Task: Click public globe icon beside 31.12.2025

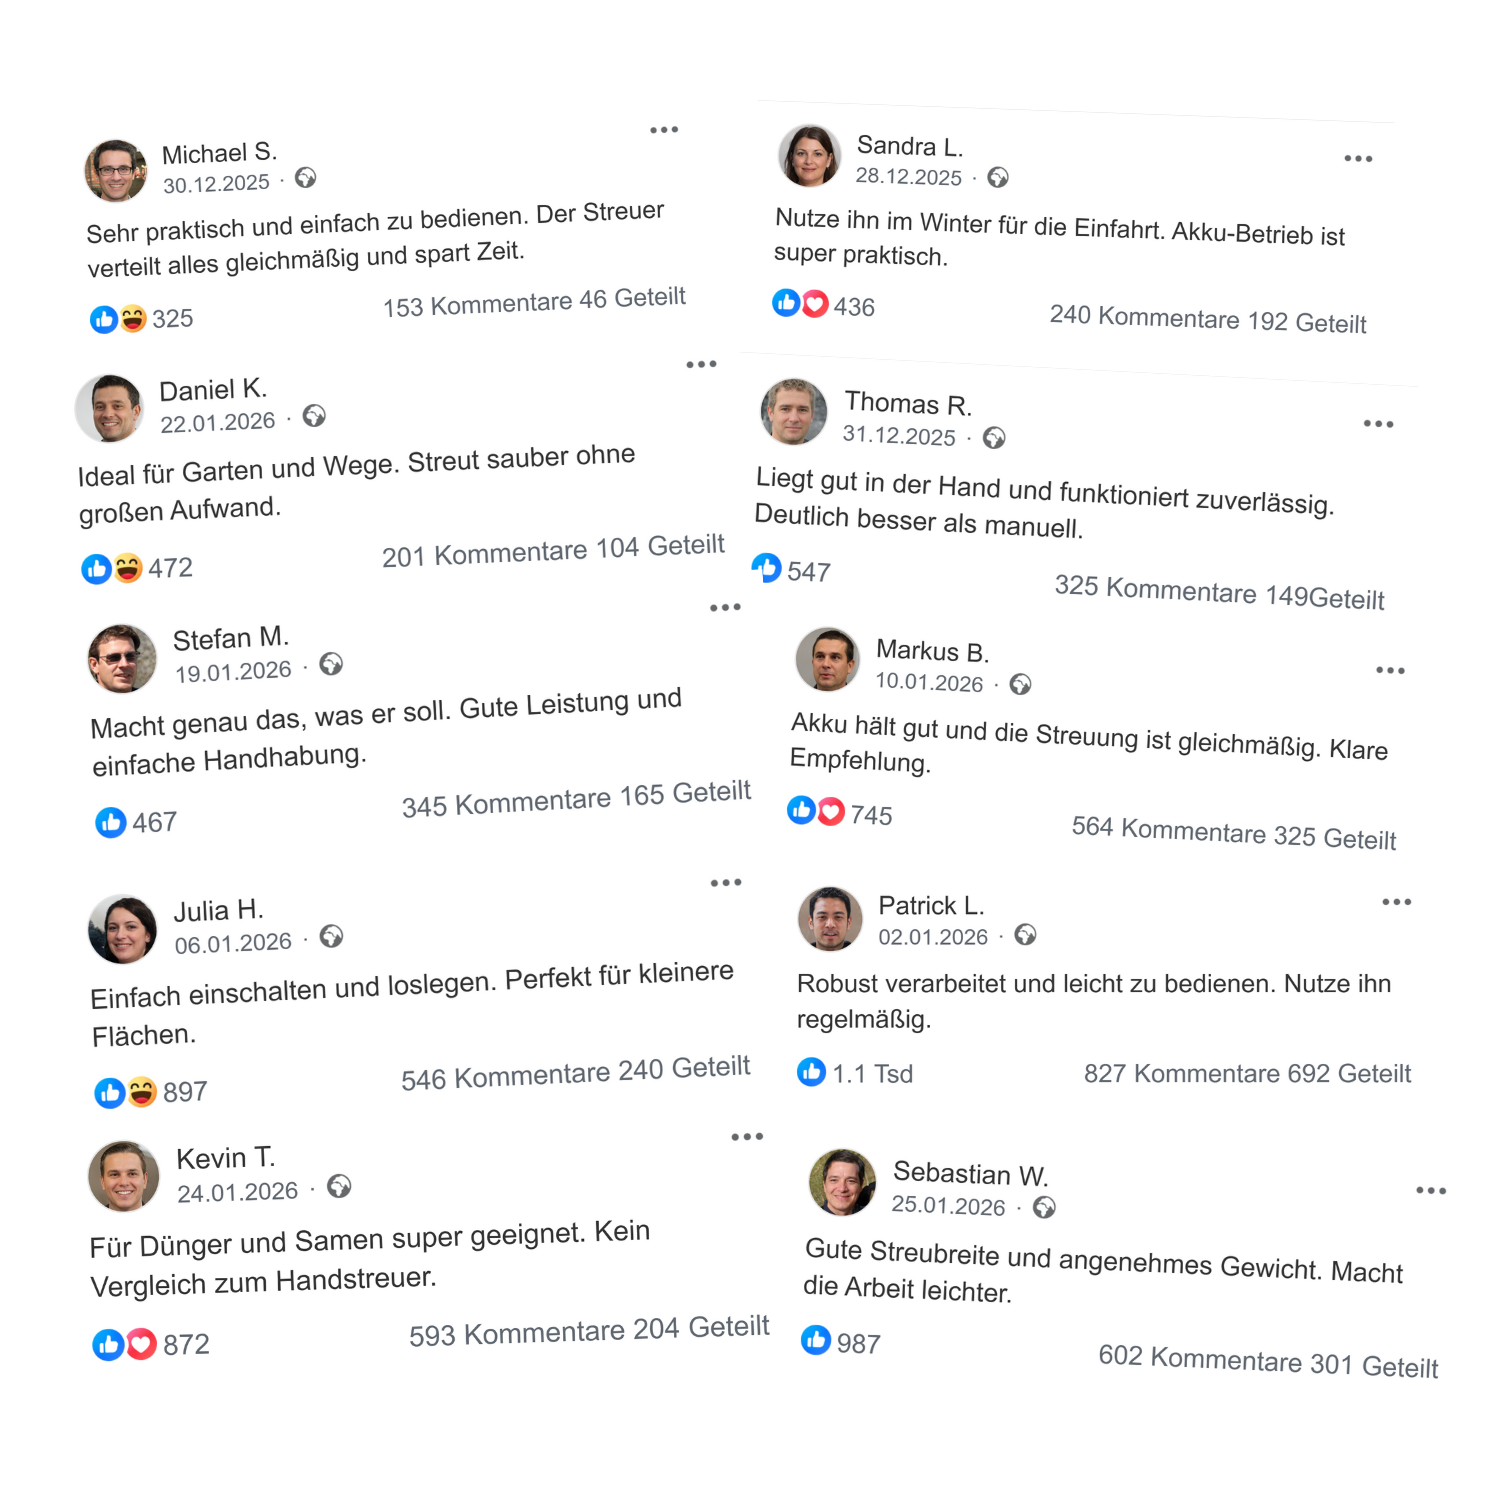Action: click(994, 438)
